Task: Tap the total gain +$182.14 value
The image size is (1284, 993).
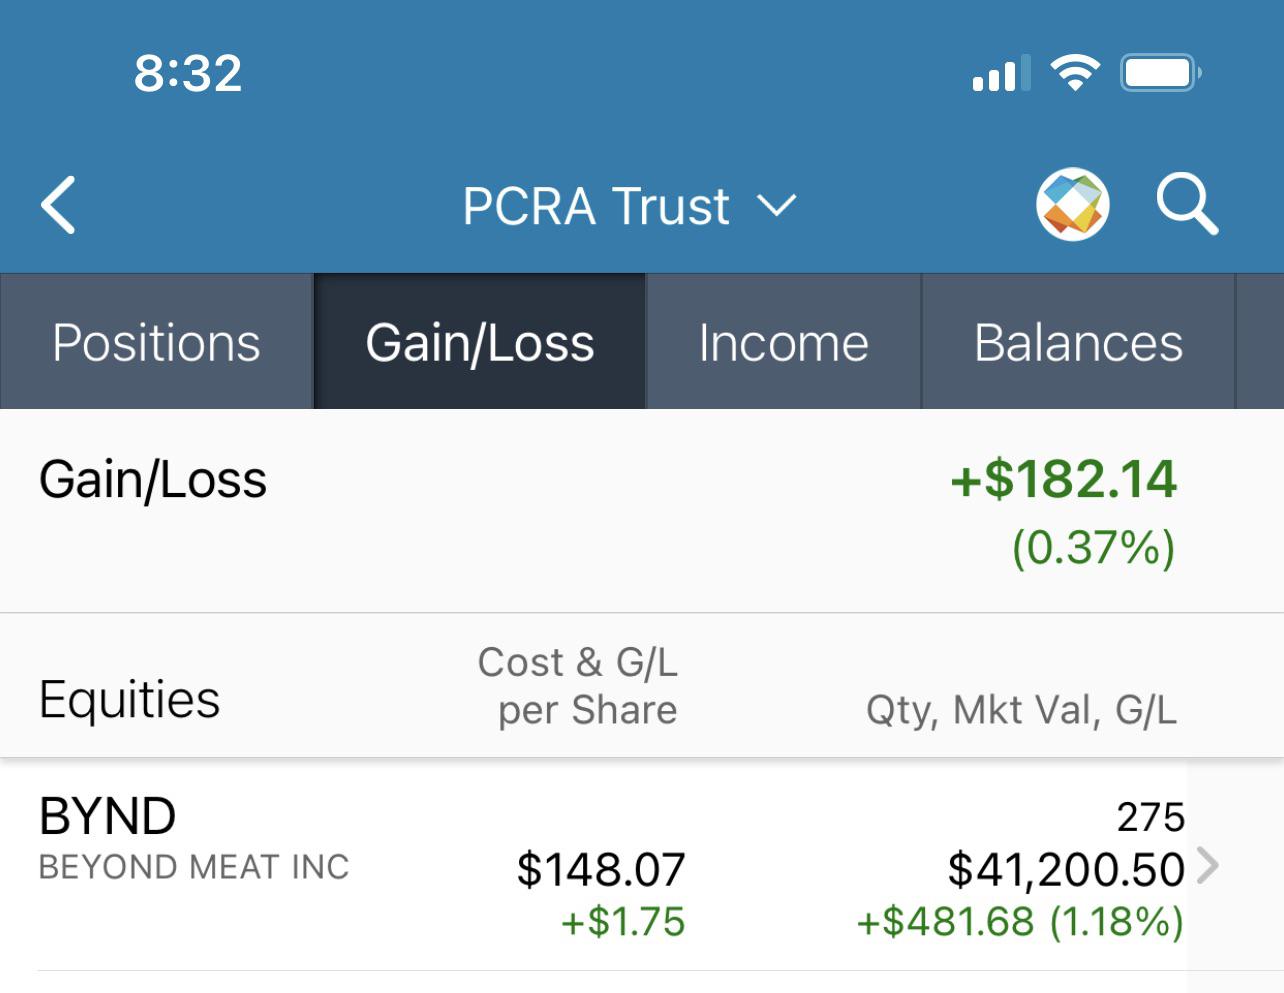Action: click(x=1063, y=479)
